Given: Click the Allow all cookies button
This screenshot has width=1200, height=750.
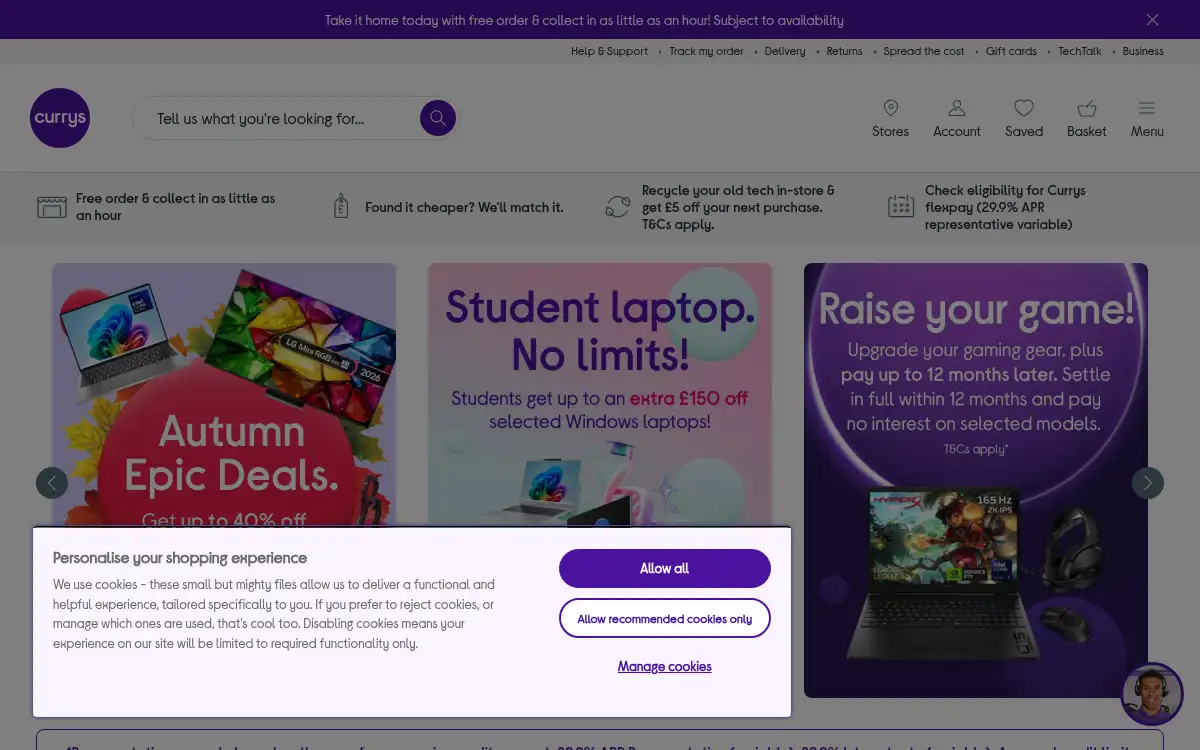Looking at the screenshot, I should coord(665,568).
